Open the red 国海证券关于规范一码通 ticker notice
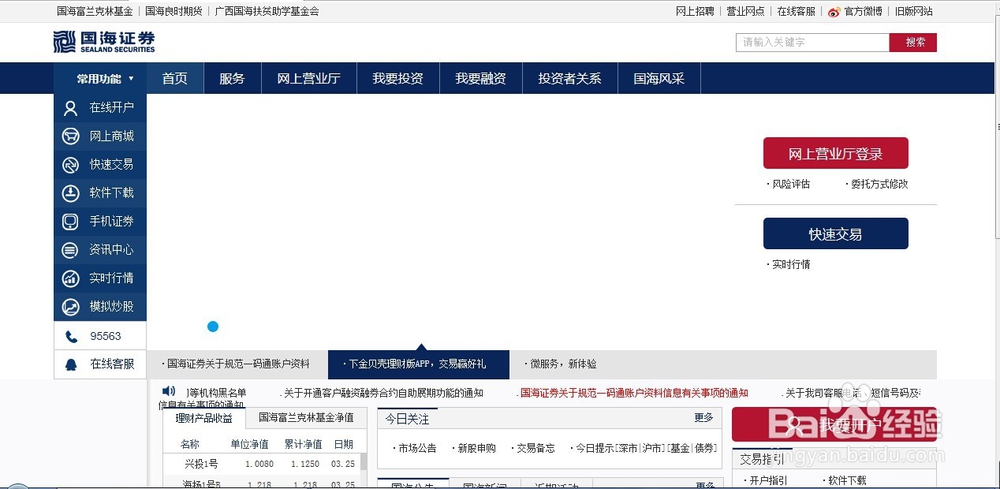Screen dimensions: 1000x489 click(635, 393)
